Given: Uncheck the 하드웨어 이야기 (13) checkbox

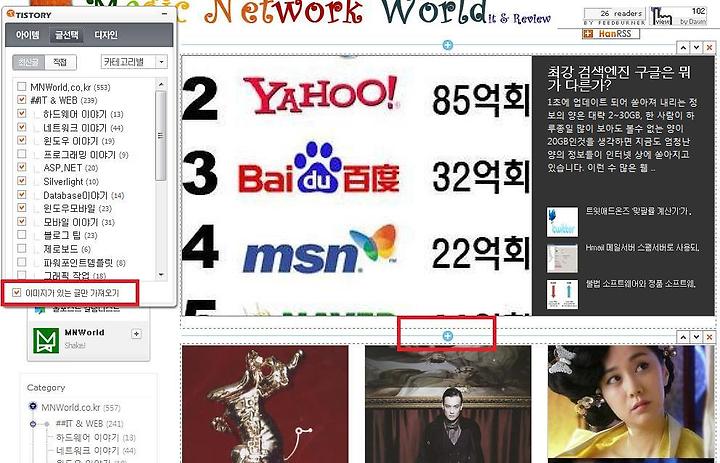Looking at the screenshot, I should (22, 113).
